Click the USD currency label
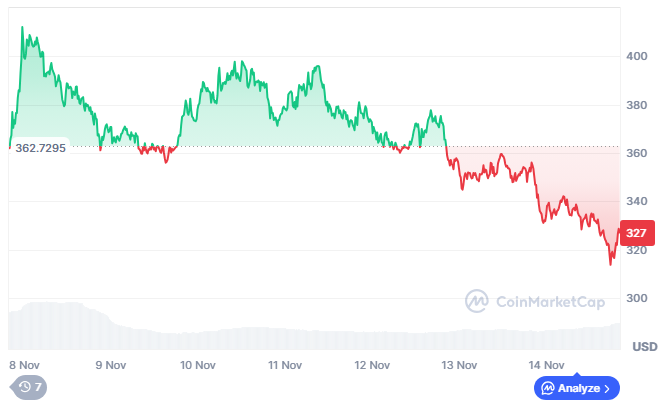Viewport: 662px width, 404px height. 644,347
